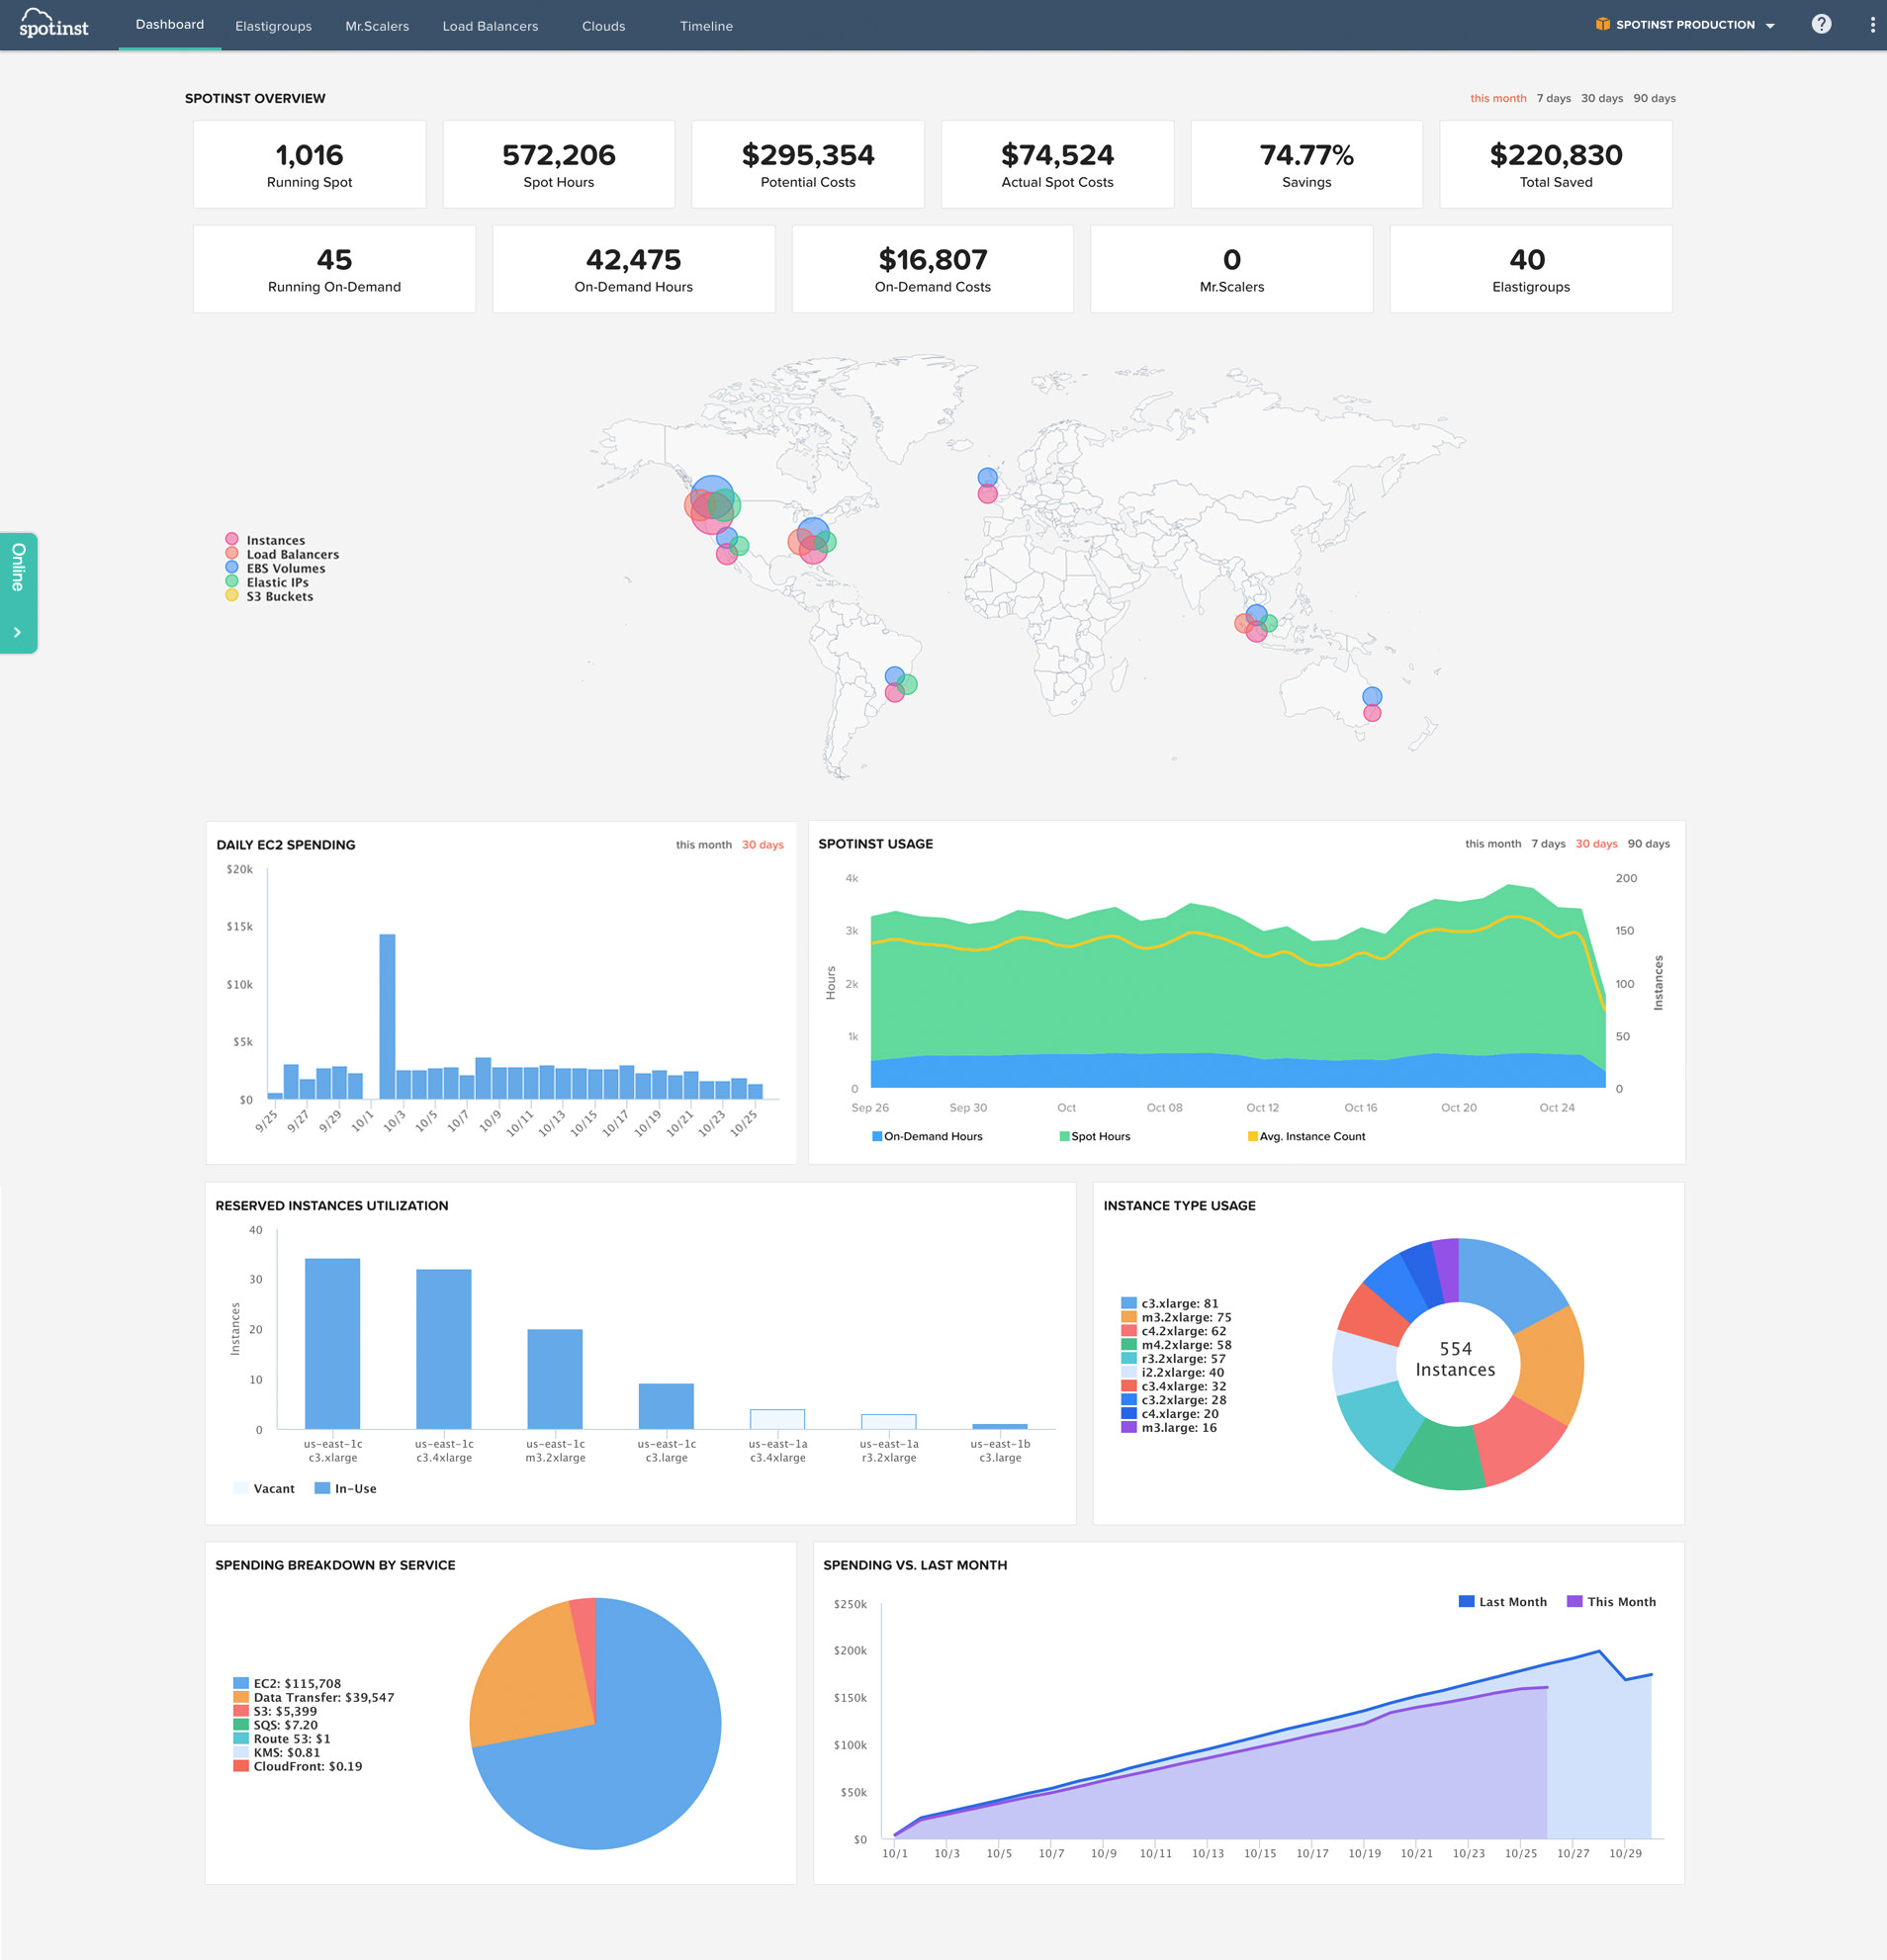Toggle EBS Volumes in the map legend
This screenshot has height=1960, width=1887.
point(285,568)
